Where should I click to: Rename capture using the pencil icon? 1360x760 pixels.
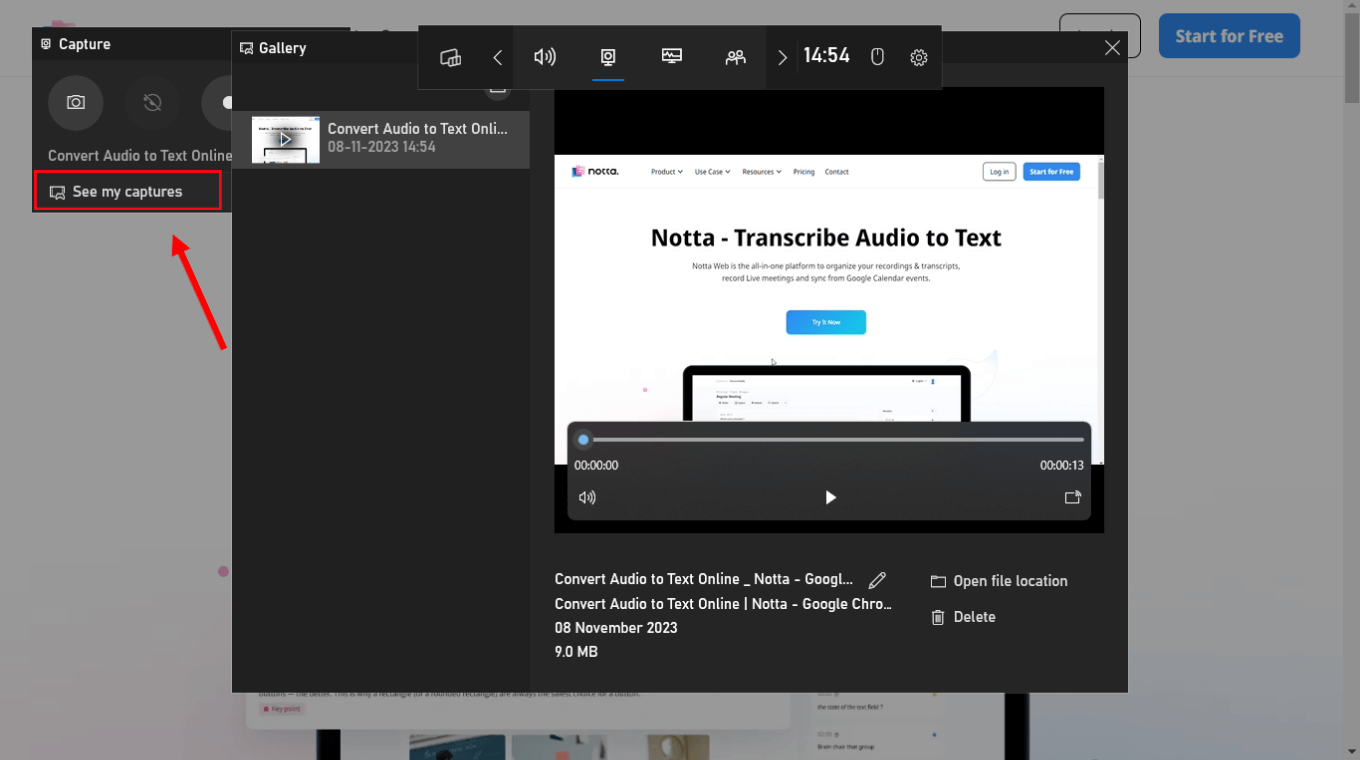coord(877,580)
